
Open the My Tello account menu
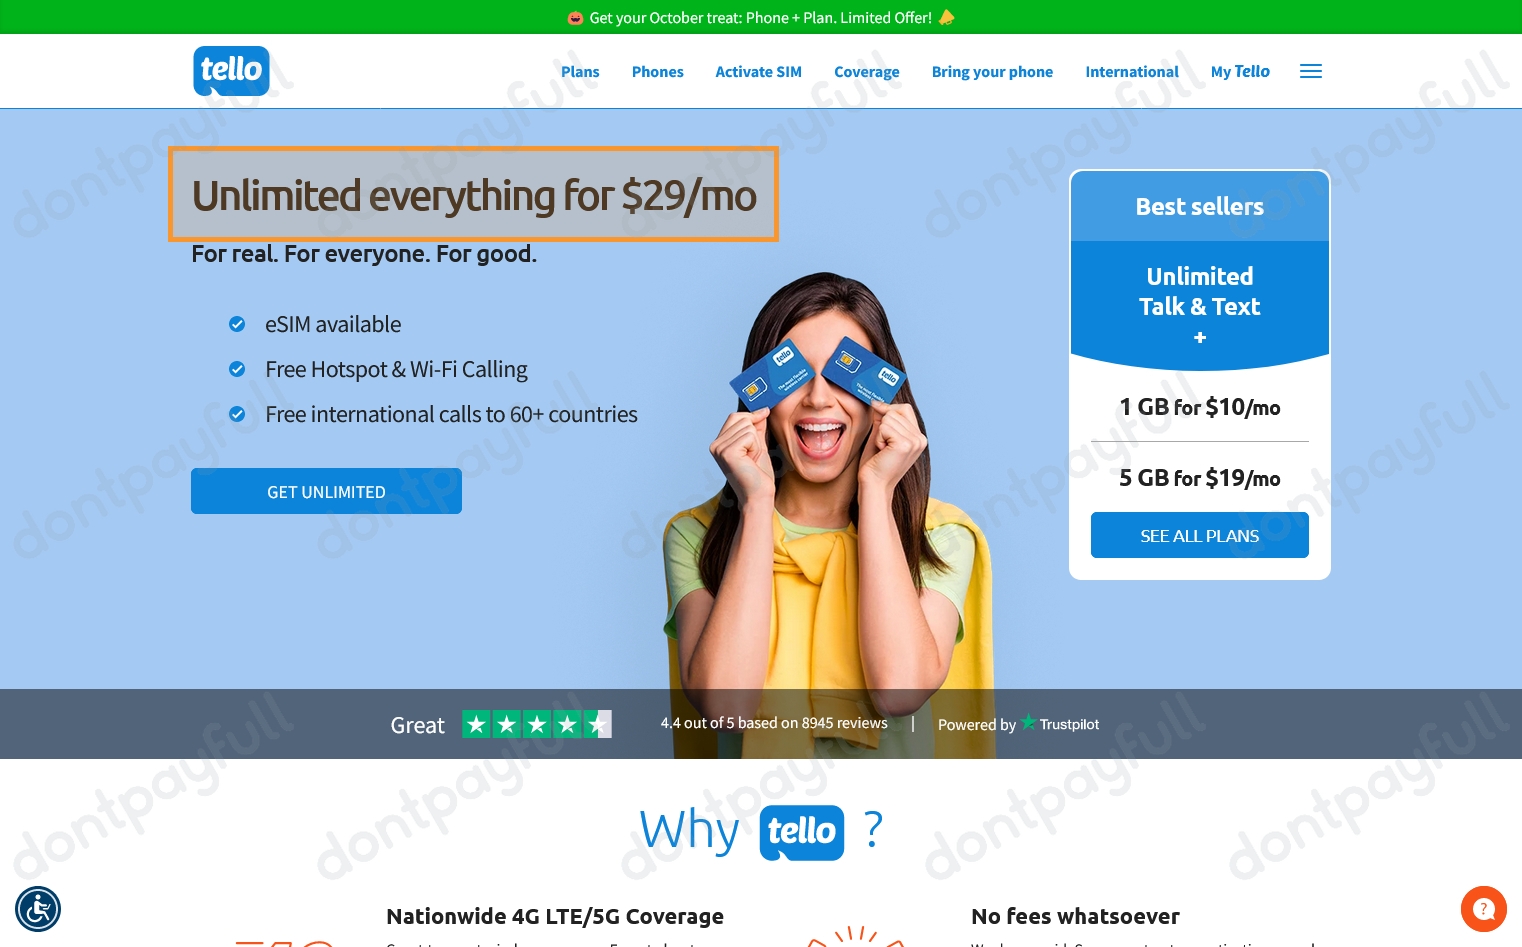click(1240, 72)
